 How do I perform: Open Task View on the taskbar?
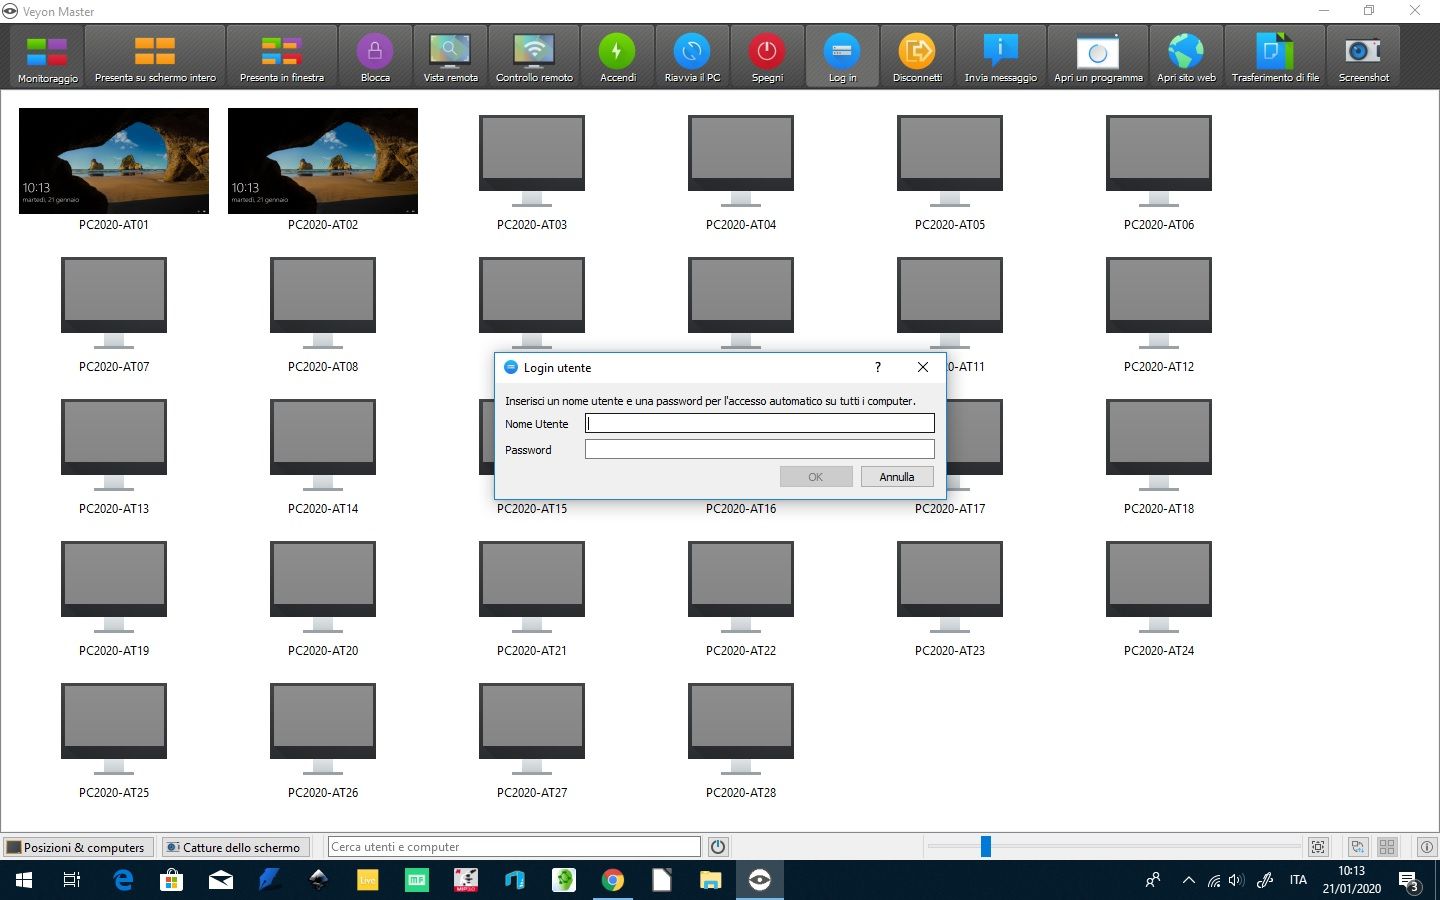[x=72, y=880]
